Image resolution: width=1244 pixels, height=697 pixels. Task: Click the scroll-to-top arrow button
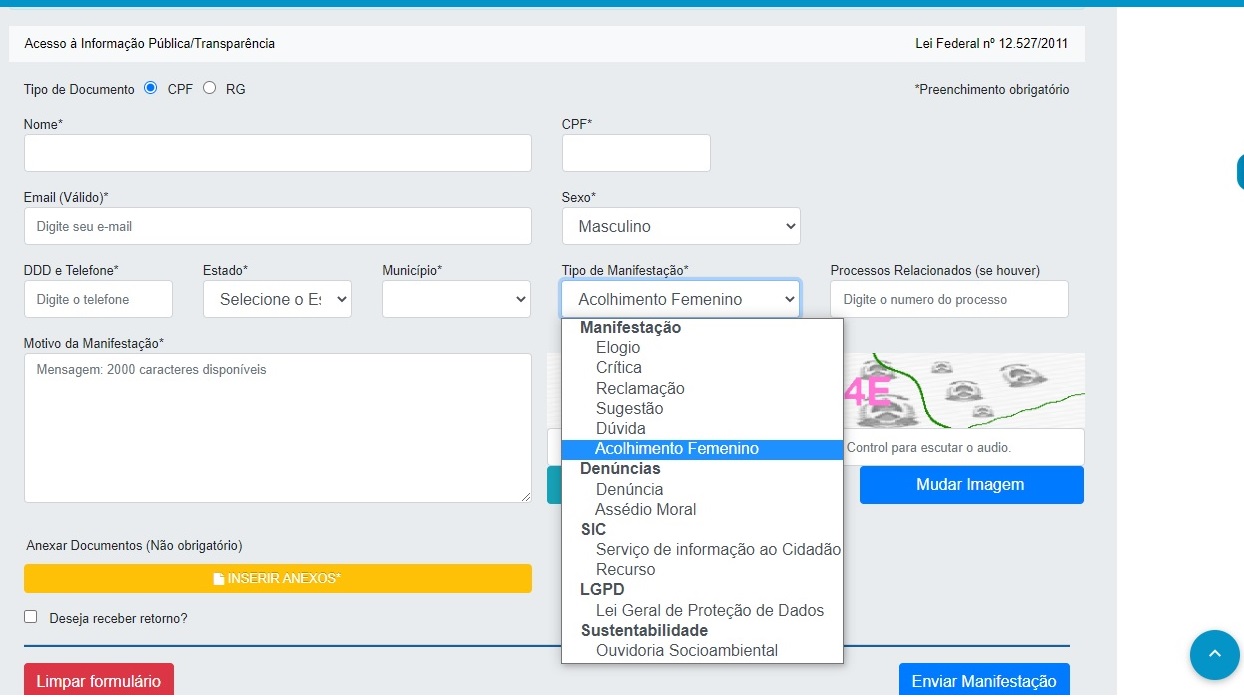tap(1214, 655)
